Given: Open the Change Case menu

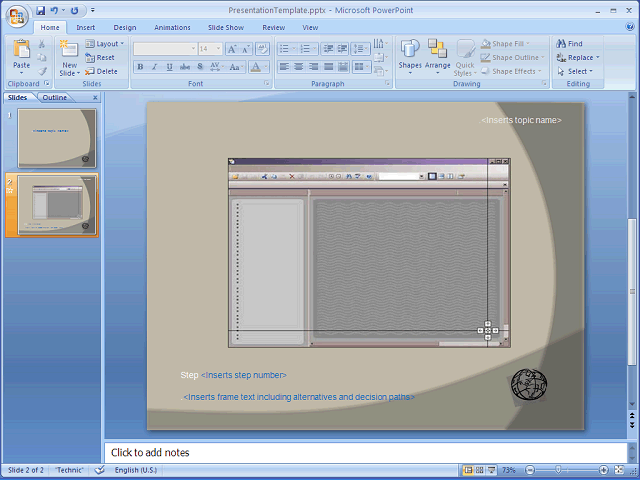Looking at the screenshot, I should [x=236, y=67].
